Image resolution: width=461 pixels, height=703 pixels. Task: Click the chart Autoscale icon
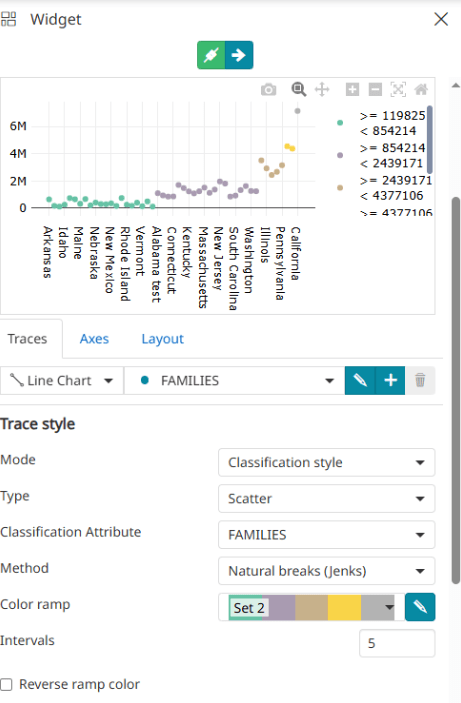pyautogui.click(x=398, y=90)
